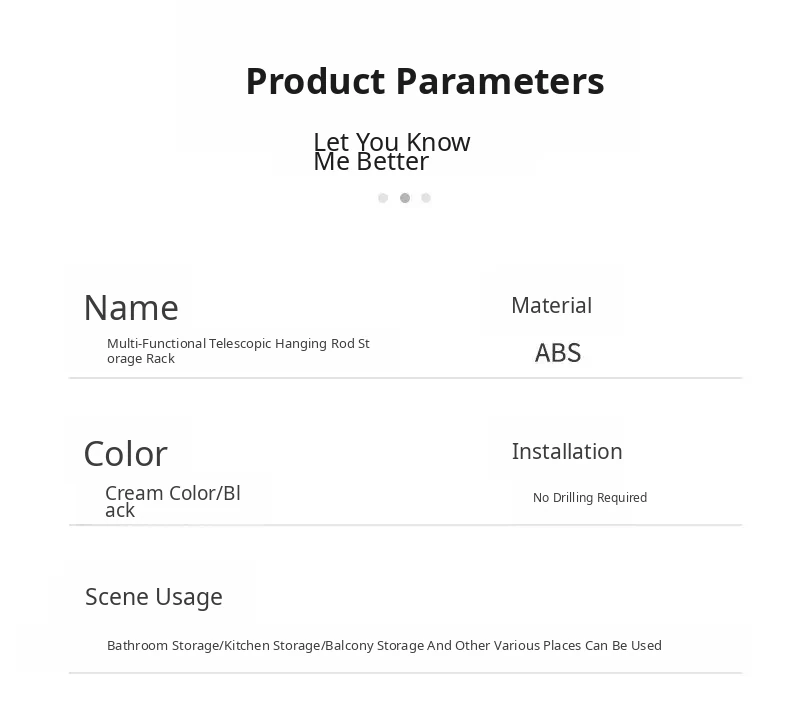This screenshot has width=790, height=710.
Task: Select the "Scene Usage" label
Action: click(154, 597)
